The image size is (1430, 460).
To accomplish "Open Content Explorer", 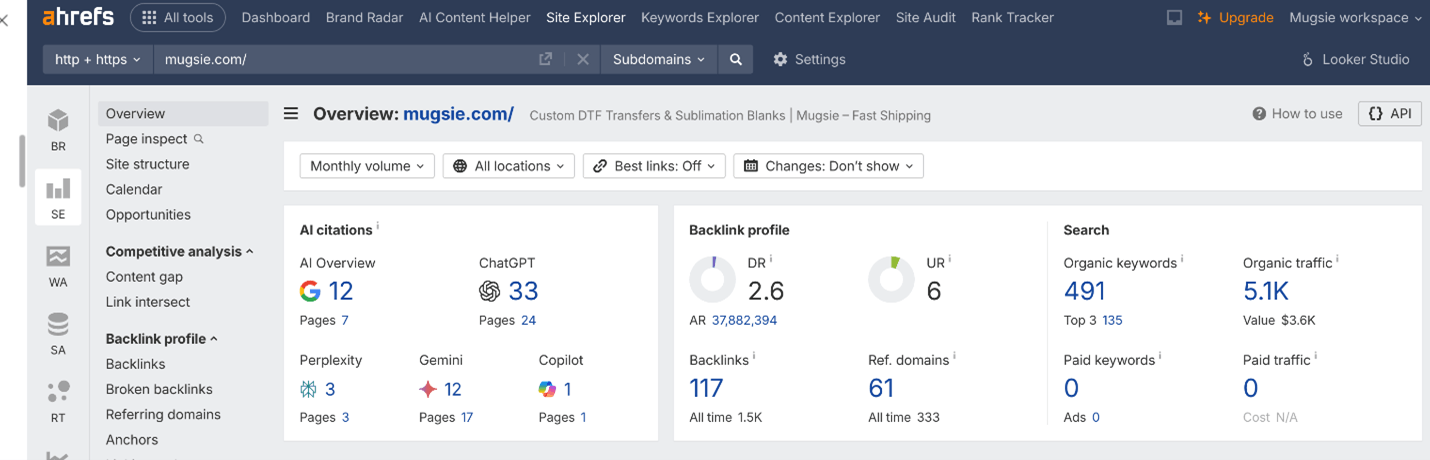I will tap(827, 17).
